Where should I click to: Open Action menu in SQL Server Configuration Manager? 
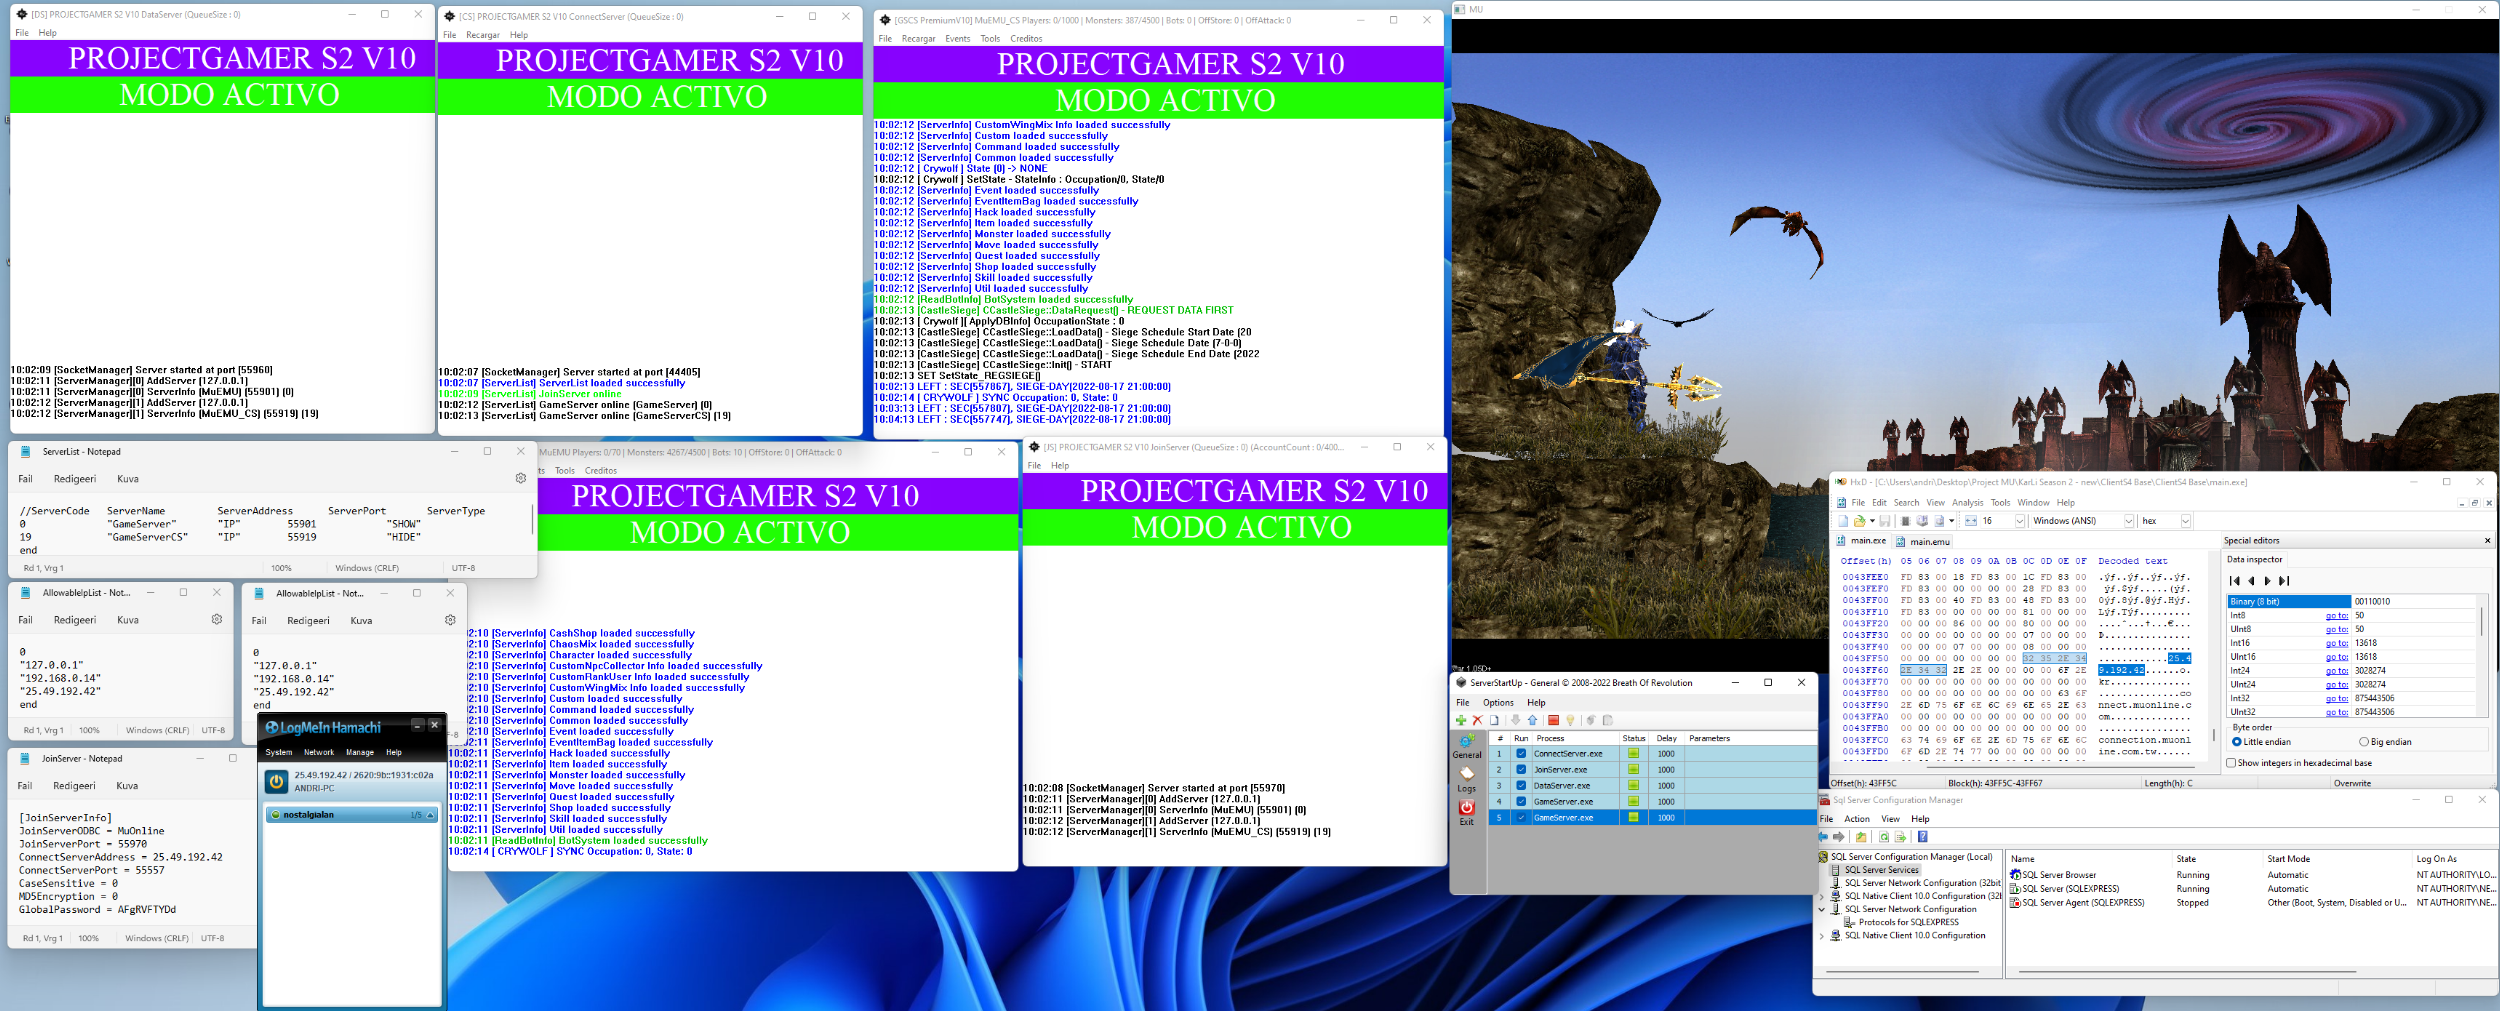(1857, 819)
